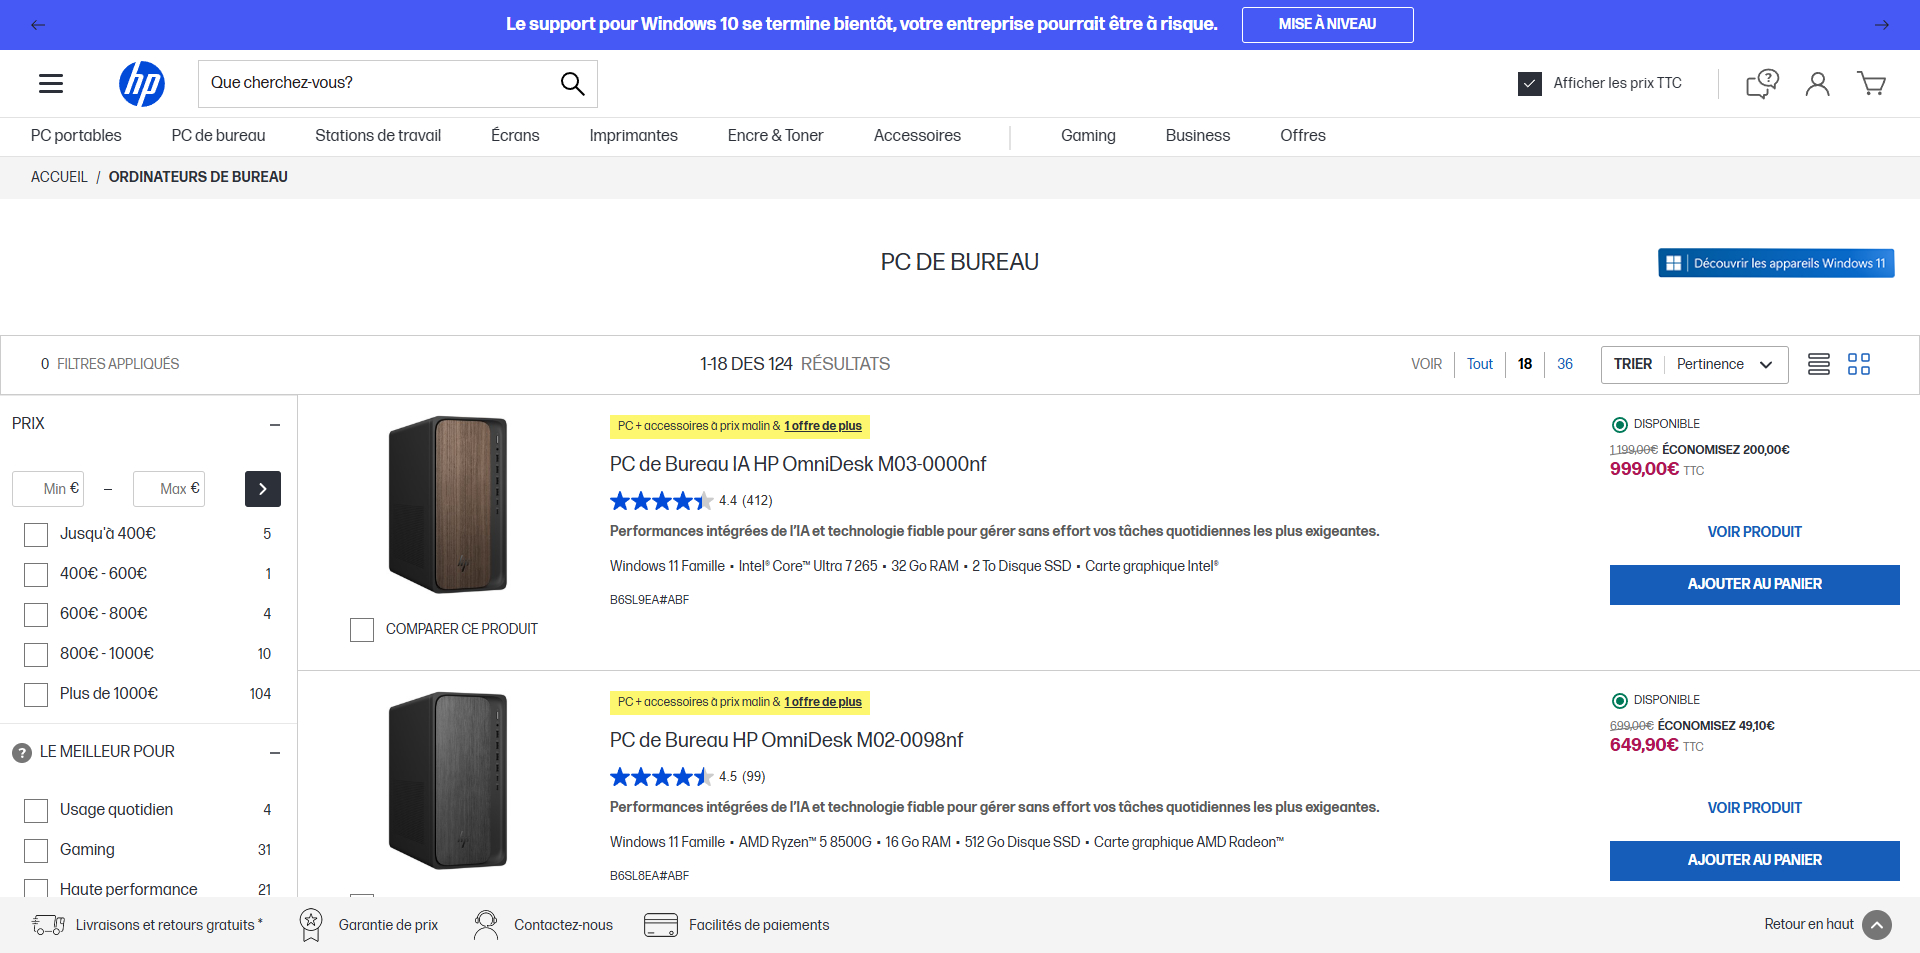This screenshot has height=953, width=1920.
Task: Open the Trier Pertinence dropdown
Action: point(1694,364)
